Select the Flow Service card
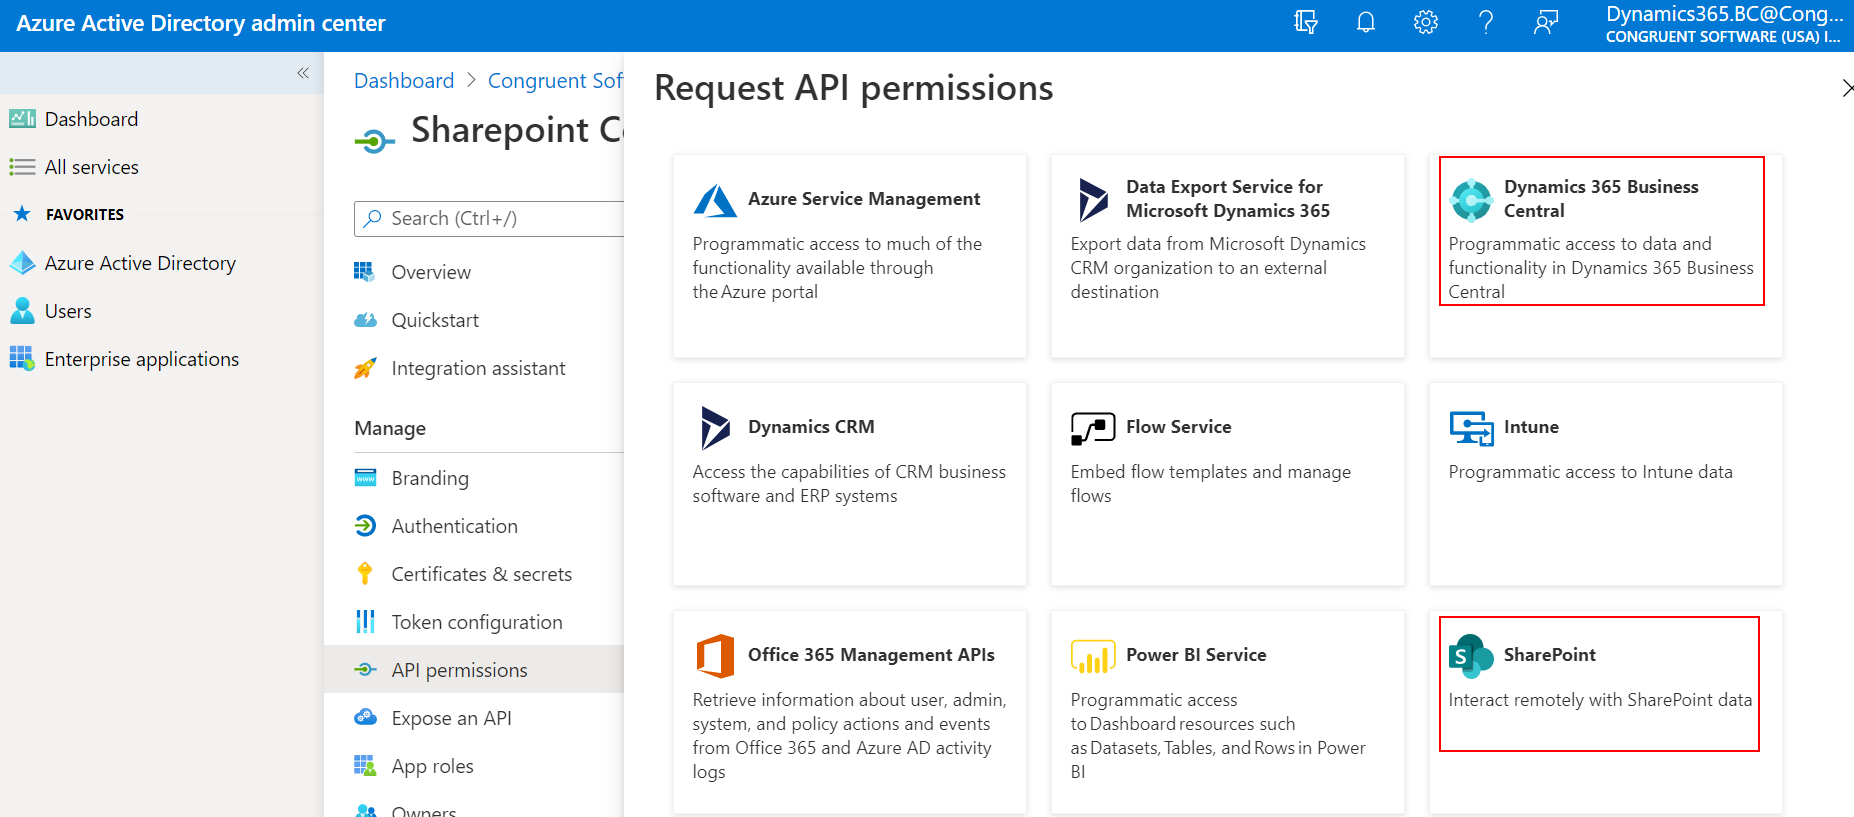This screenshot has height=817, width=1854. pos(1228,484)
